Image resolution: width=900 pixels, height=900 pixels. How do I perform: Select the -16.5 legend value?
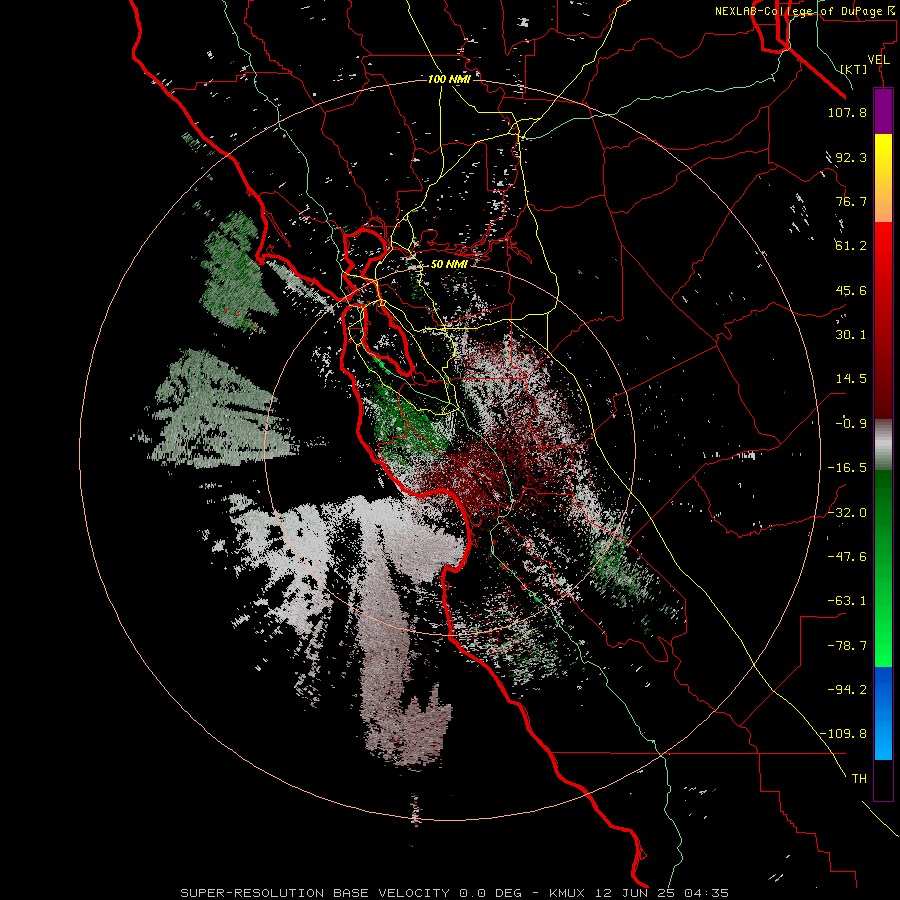point(847,468)
